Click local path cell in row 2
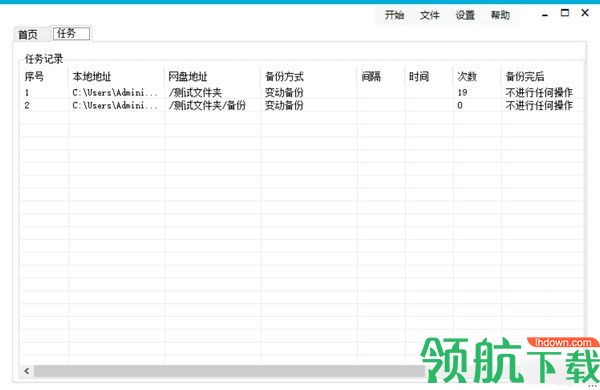The image size is (600, 390). tap(115, 105)
